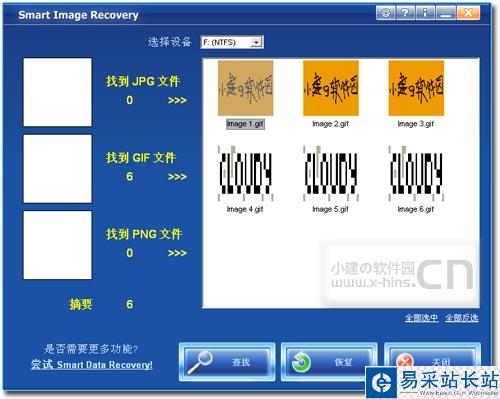Click the Image 4.gif filename label
This screenshot has height=399, width=500.
tap(245, 209)
